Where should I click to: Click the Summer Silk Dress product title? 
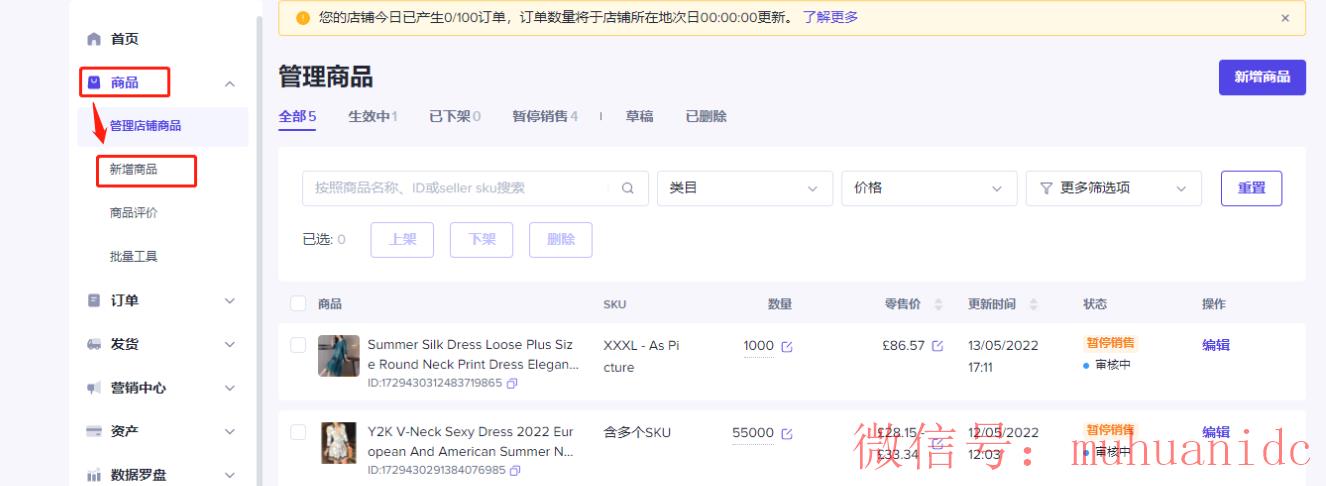[473, 355]
